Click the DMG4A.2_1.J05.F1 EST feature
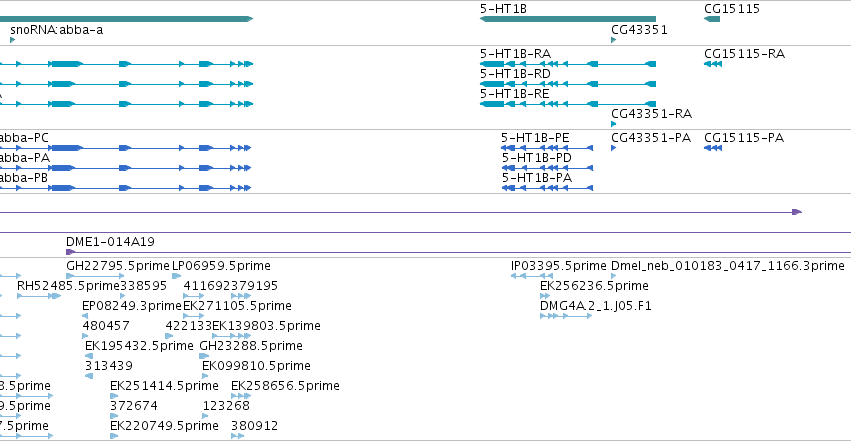Image resolution: width=851 pixels, height=441 pixels. pyautogui.click(x=566, y=316)
